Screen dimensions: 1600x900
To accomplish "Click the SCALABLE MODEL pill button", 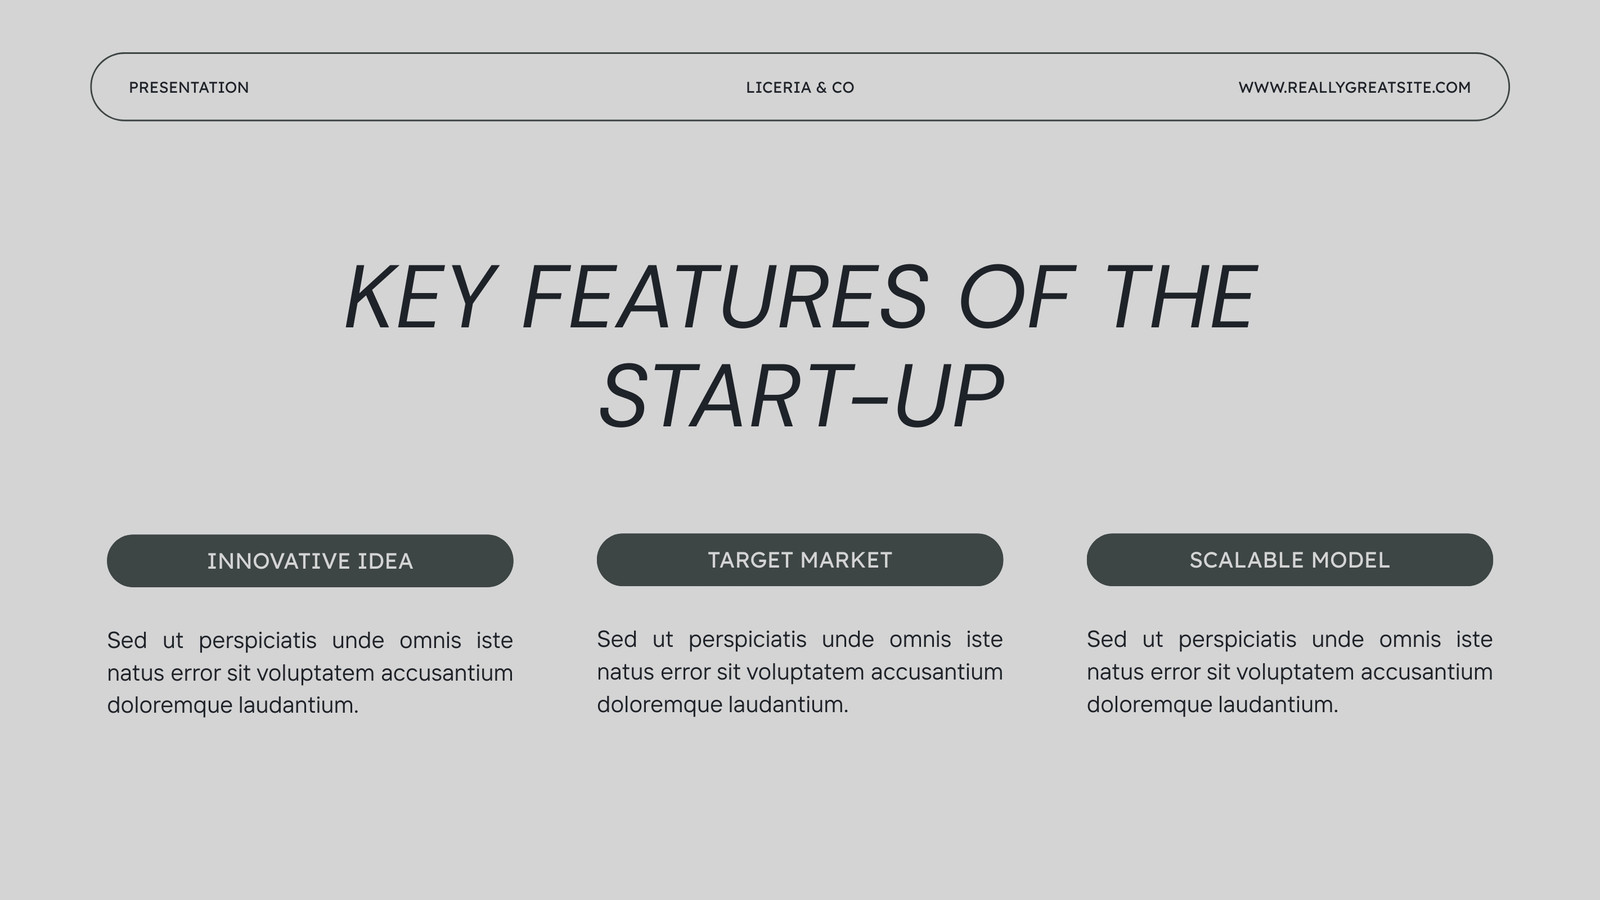I will click(1290, 560).
